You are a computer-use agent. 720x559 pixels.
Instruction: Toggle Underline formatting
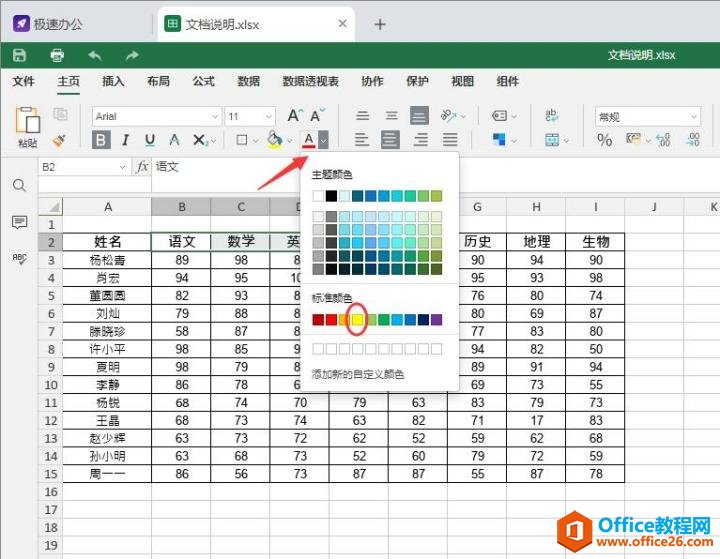pyautogui.click(x=150, y=140)
